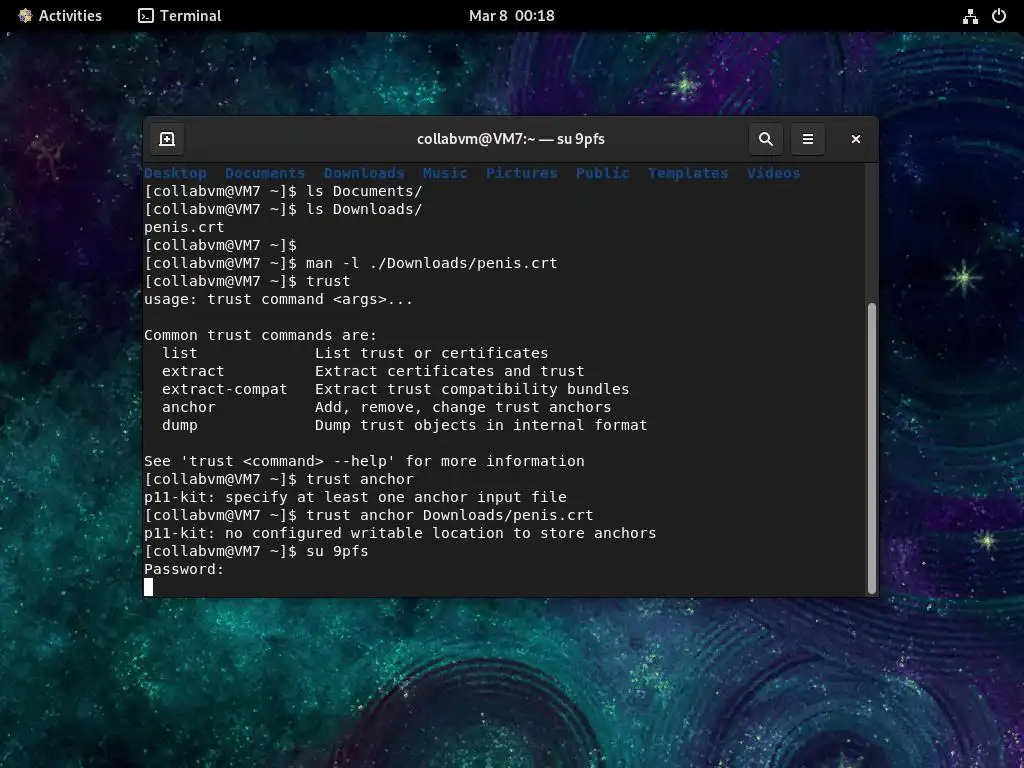Click the 'Videos' directory name

774,173
